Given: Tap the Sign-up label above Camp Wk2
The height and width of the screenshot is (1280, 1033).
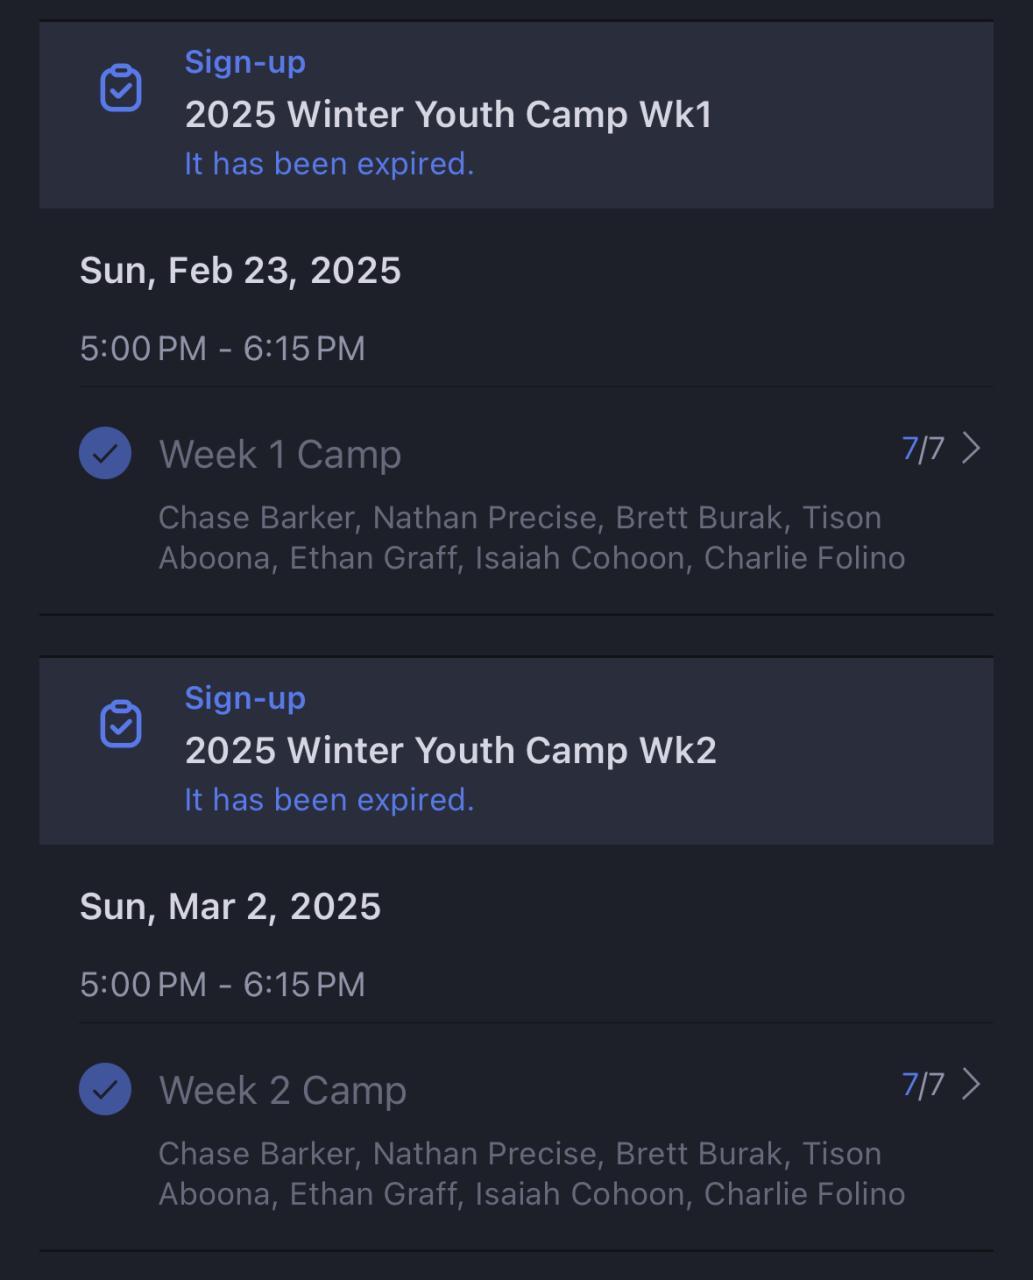Looking at the screenshot, I should point(245,698).
